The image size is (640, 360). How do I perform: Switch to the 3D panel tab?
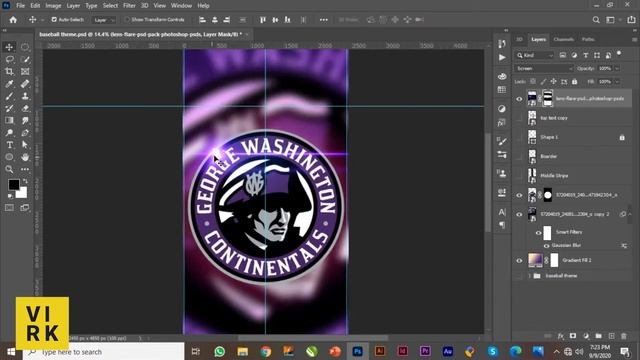click(519, 40)
